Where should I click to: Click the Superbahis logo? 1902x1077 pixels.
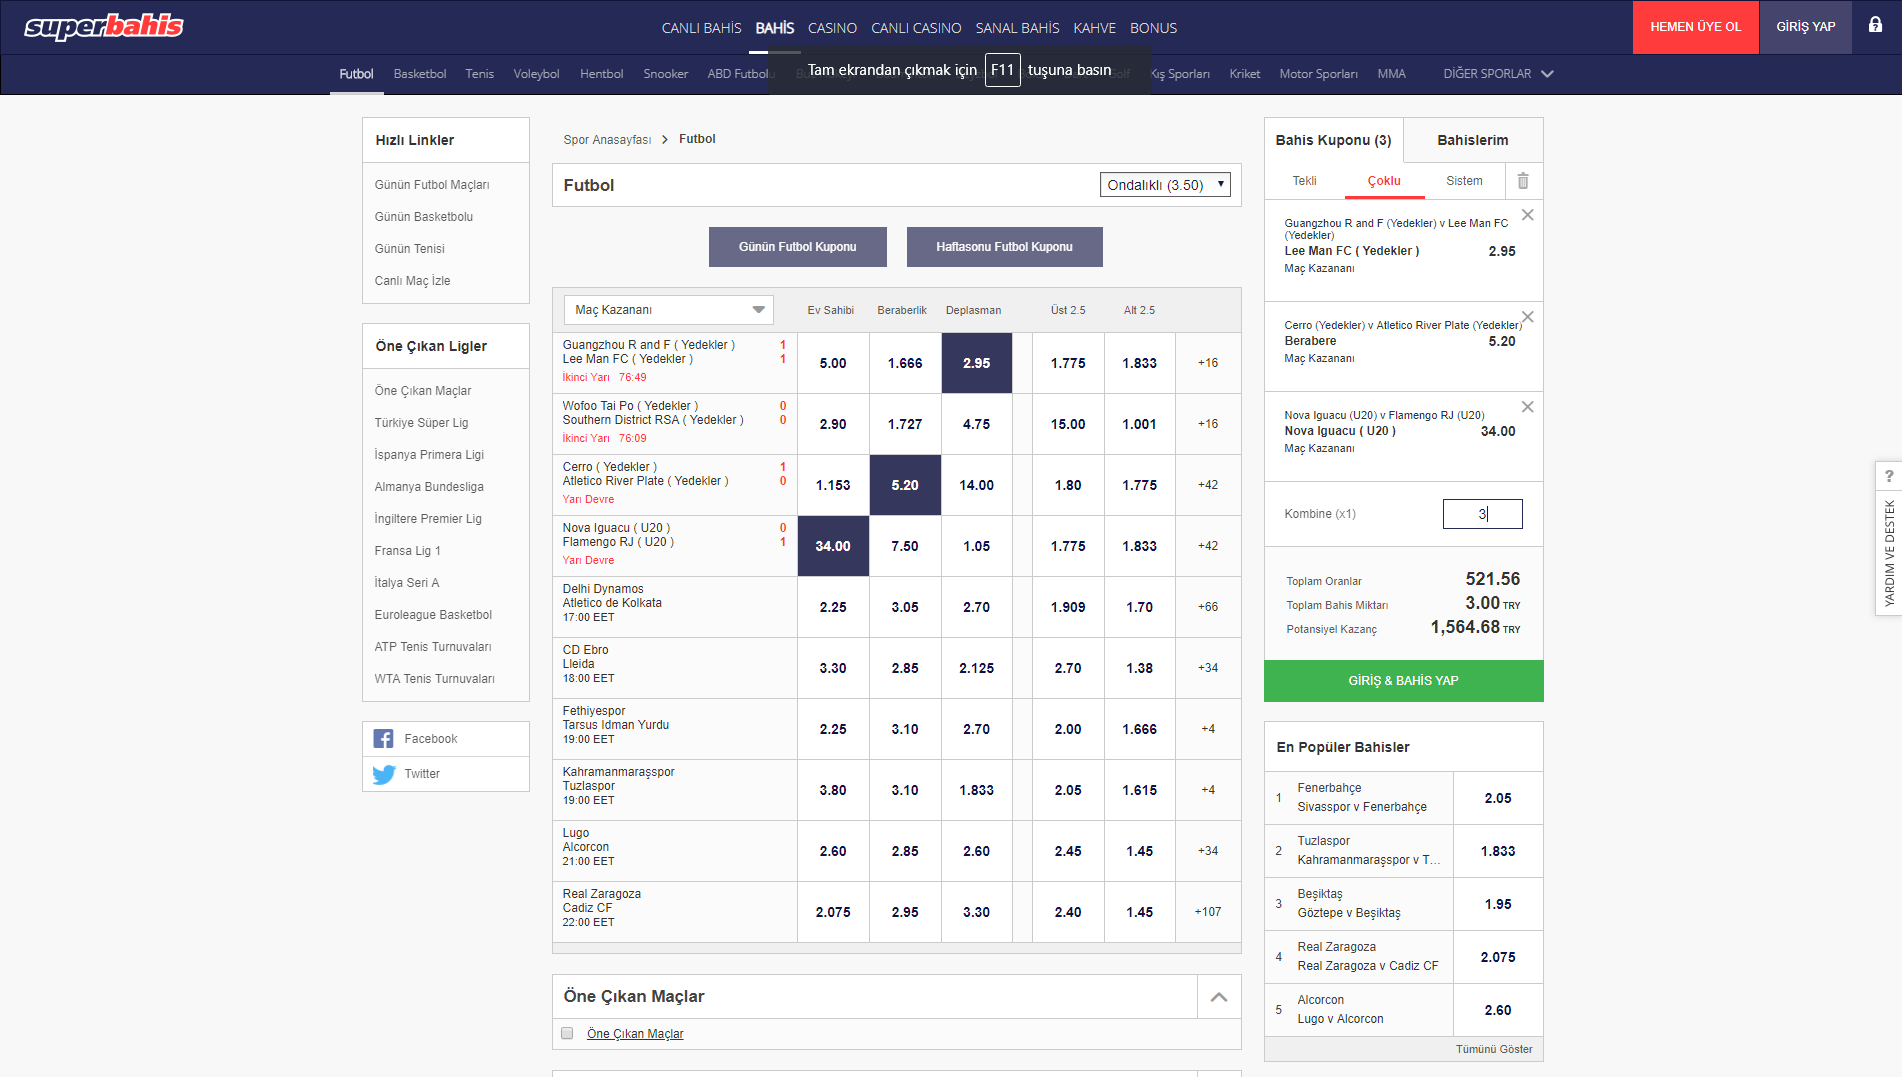coord(104,27)
